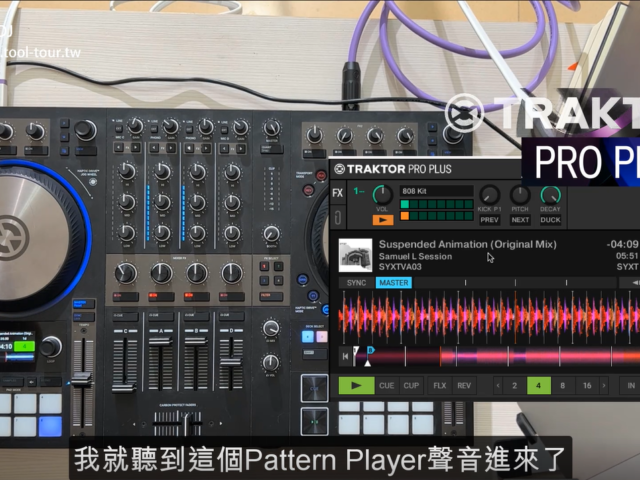The width and height of the screenshot is (640, 480).
Task: Select the NEXT sound button
Action: pos(520,220)
